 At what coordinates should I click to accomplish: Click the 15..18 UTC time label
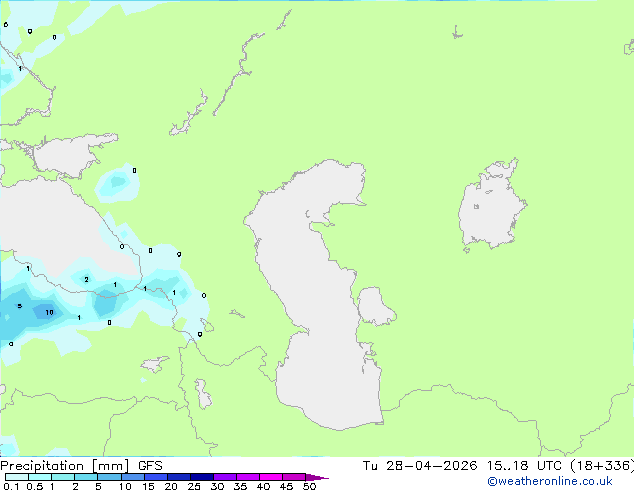524,466
